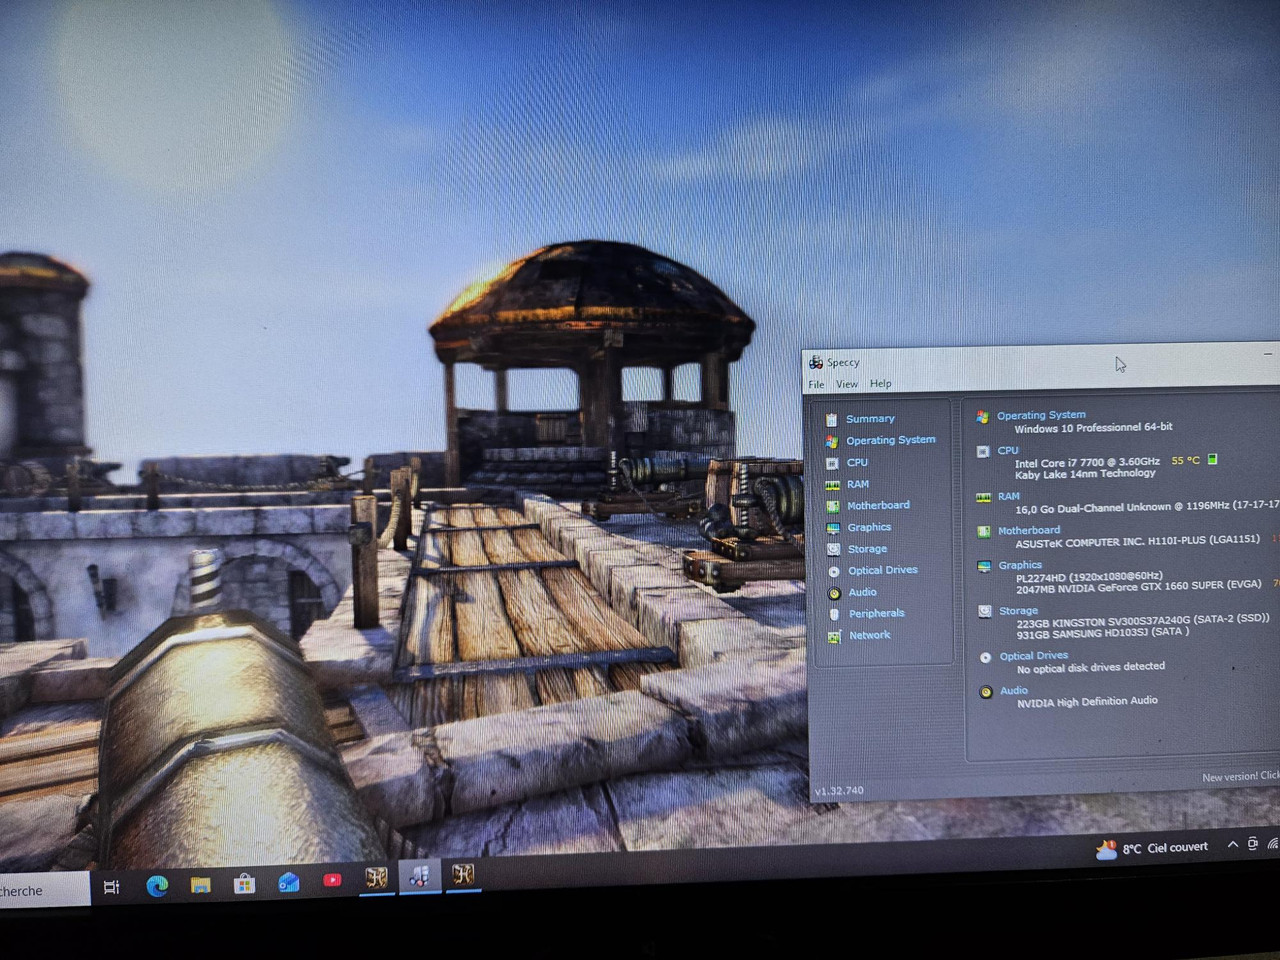Click 'NVIDIA High Definition Audio' text
This screenshot has width=1280, height=960.
pos(1087,702)
